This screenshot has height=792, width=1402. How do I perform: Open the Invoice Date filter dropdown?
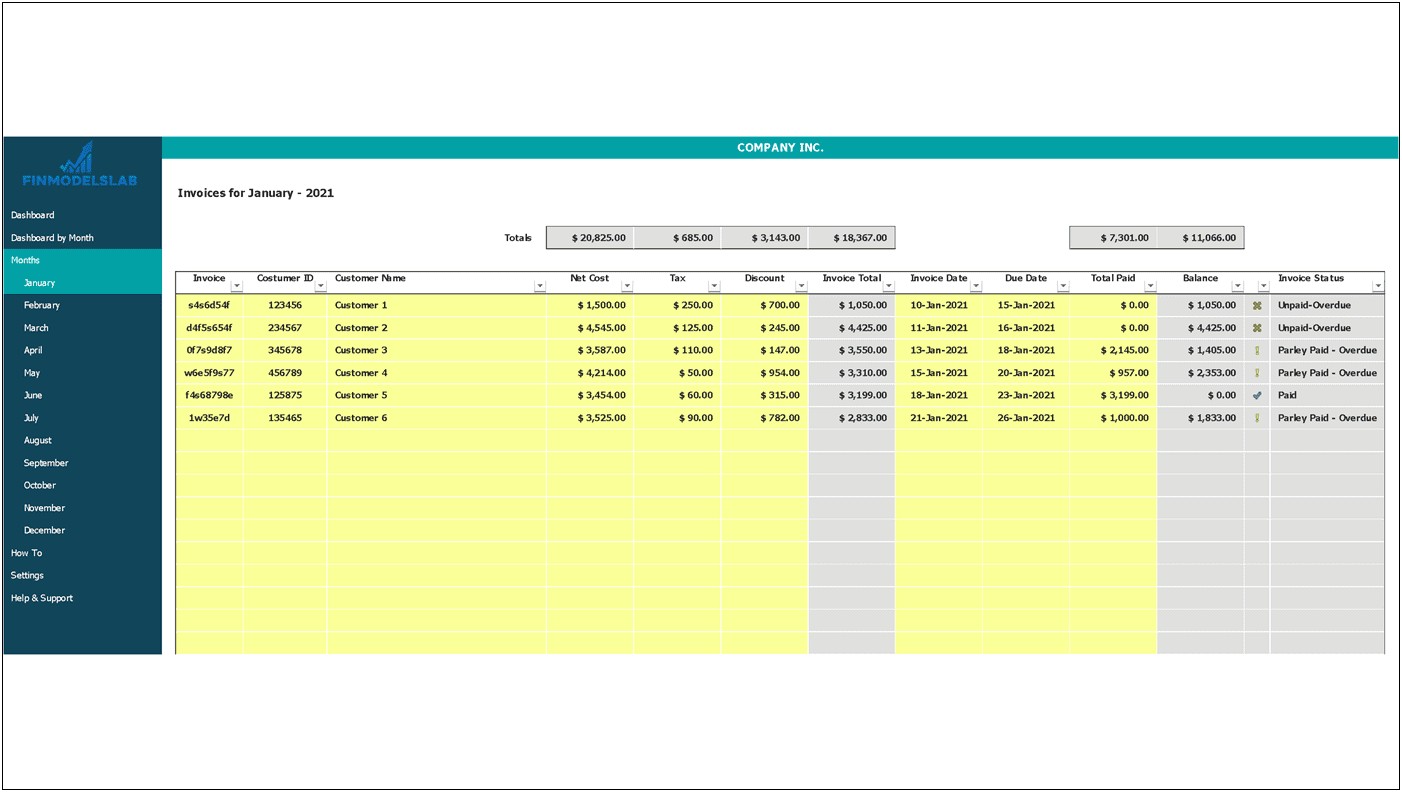(976, 286)
